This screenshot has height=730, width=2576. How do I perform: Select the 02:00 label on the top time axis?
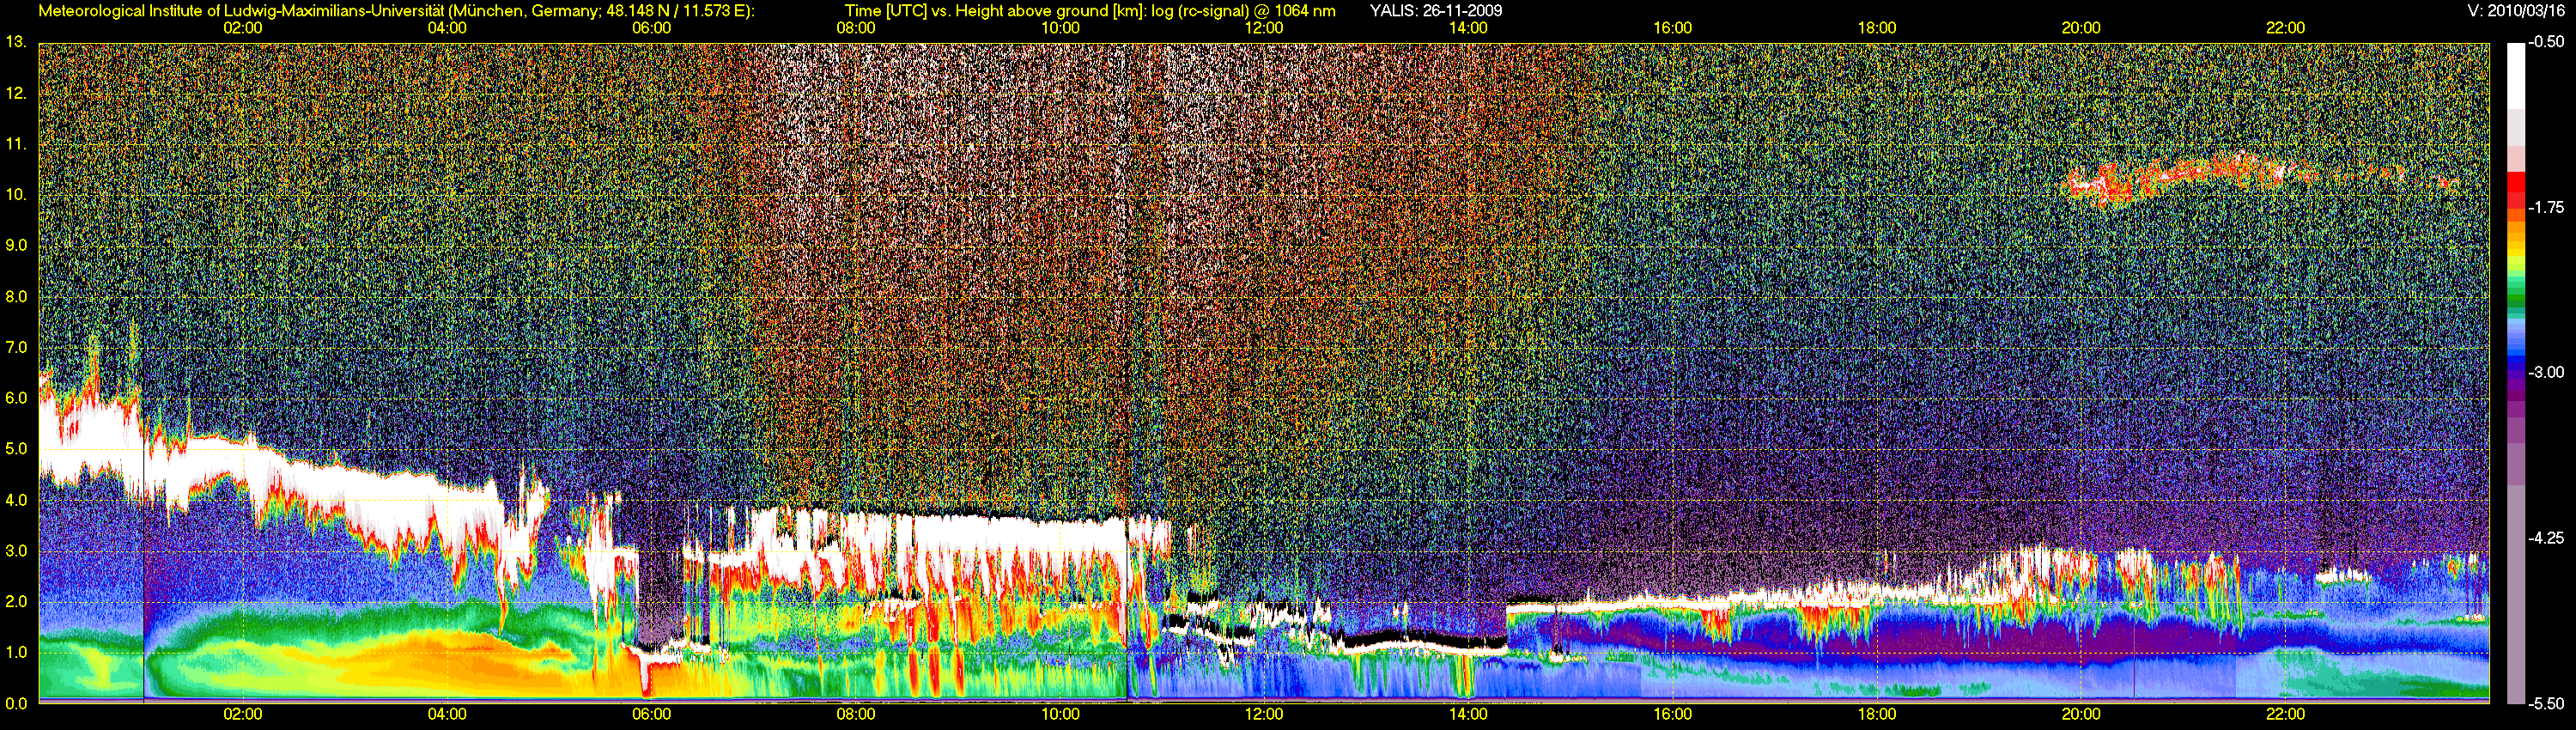tap(243, 28)
